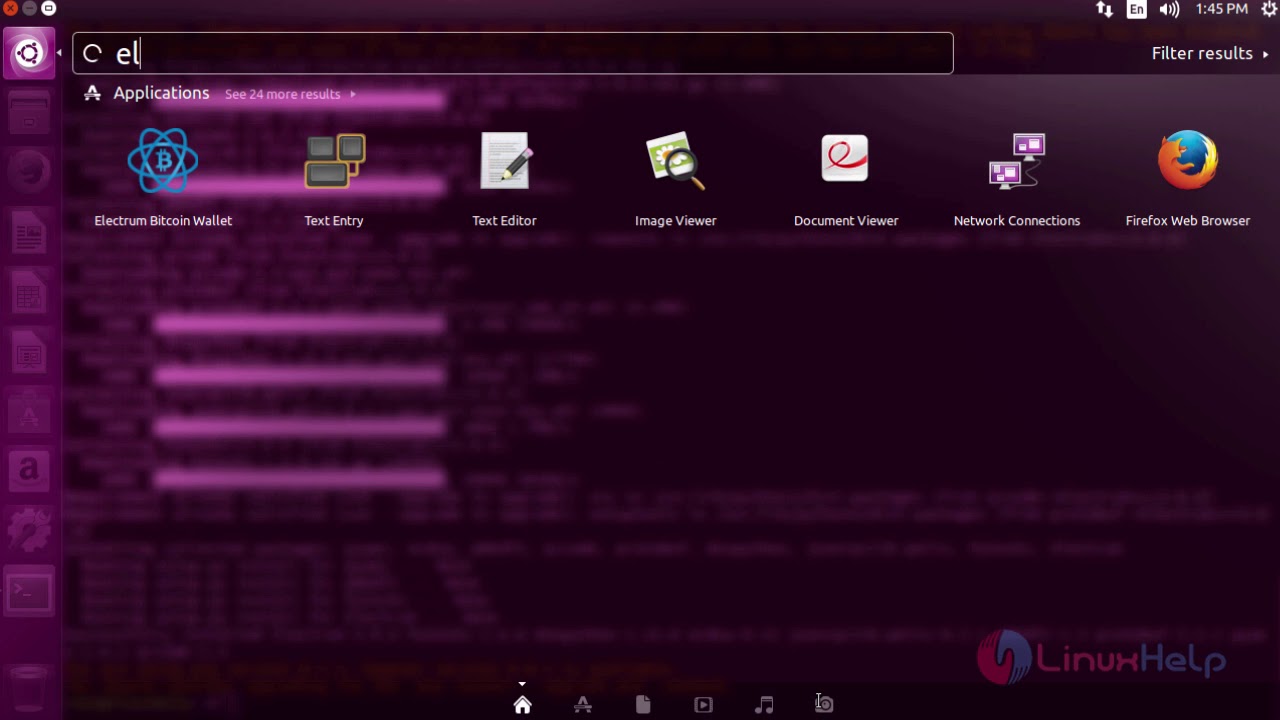Switch to the Music lens icon
The width and height of the screenshot is (1280, 720).
pos(764,705)
